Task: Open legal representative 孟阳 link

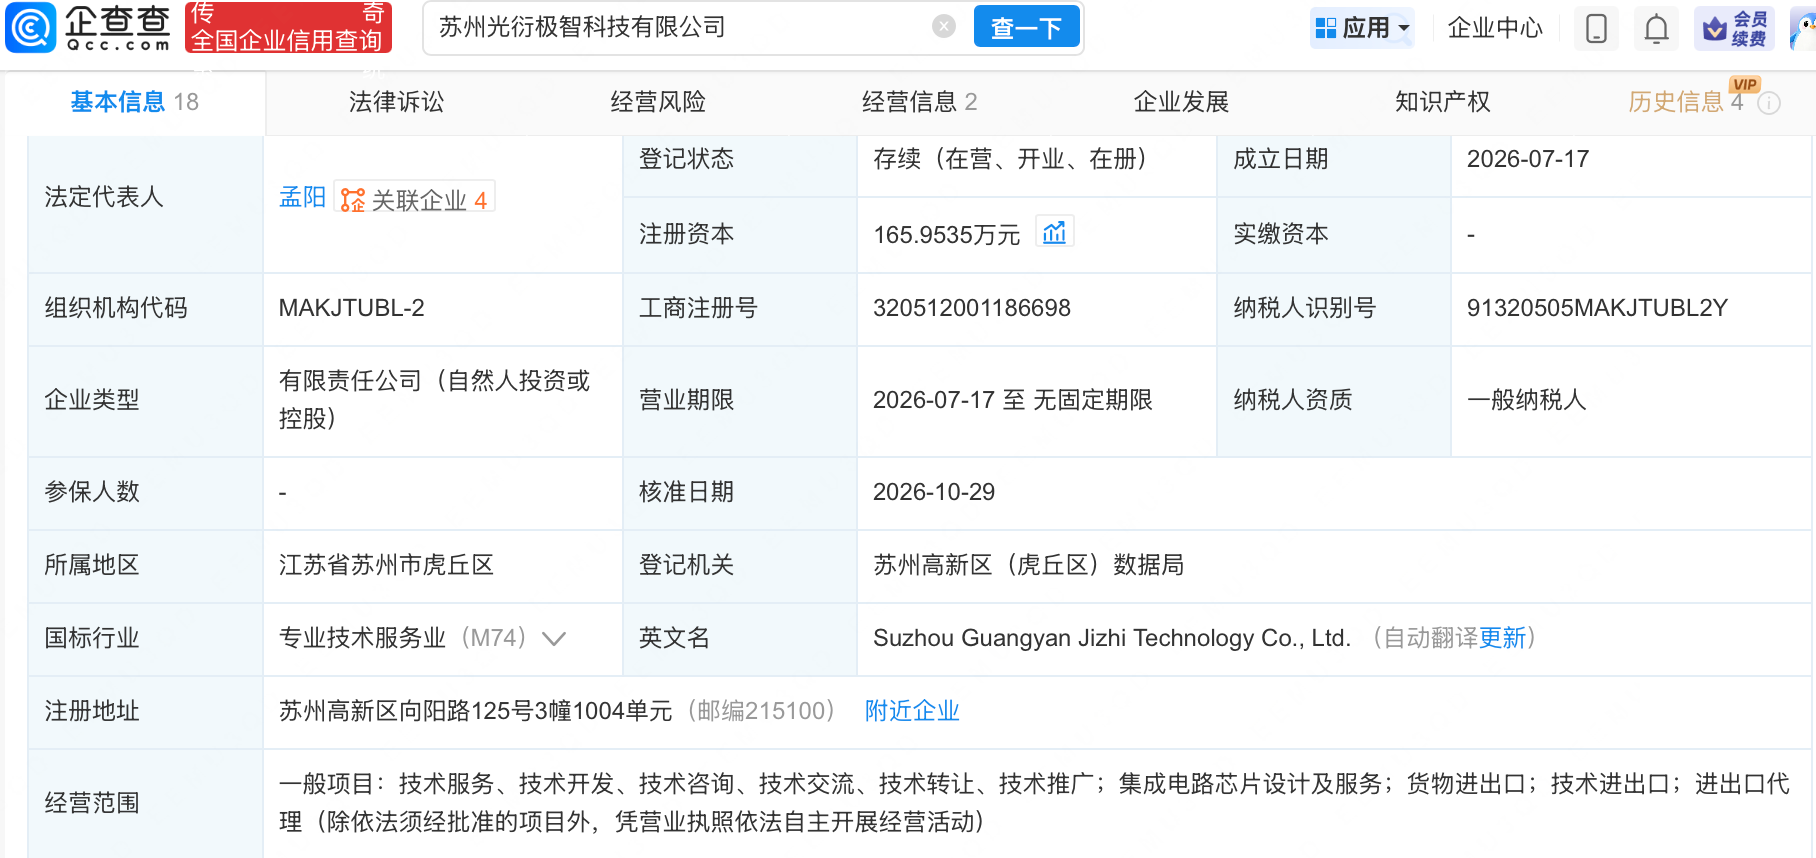Action: tap(302, 197)
